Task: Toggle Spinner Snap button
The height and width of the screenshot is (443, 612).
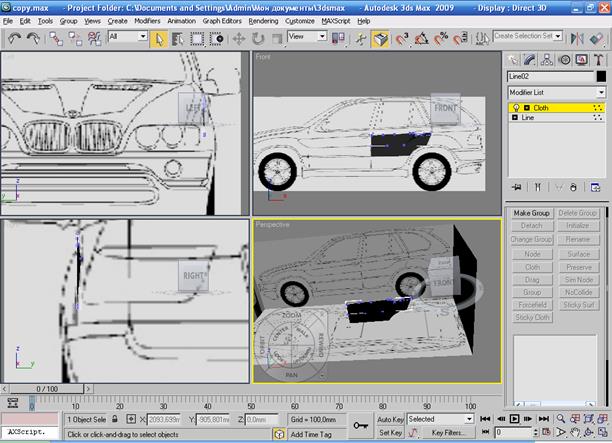Action: 460,39
